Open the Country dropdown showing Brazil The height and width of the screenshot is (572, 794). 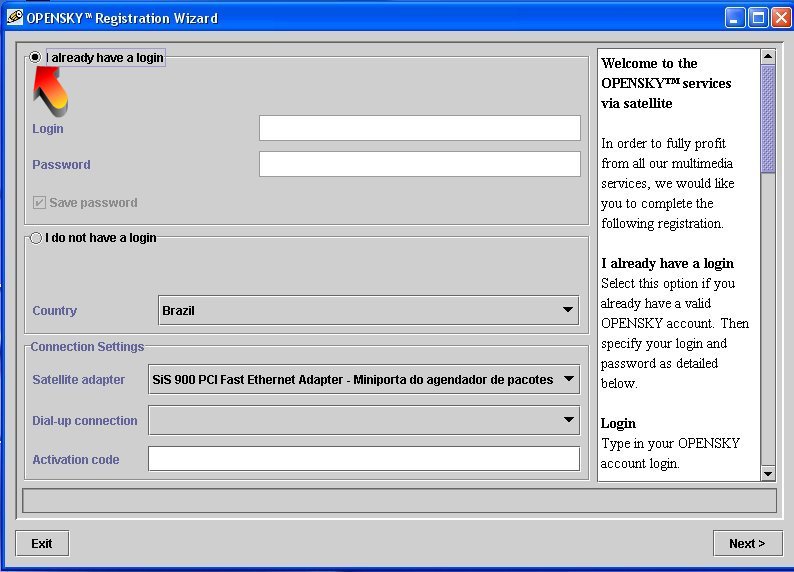(x=369, y=310)
